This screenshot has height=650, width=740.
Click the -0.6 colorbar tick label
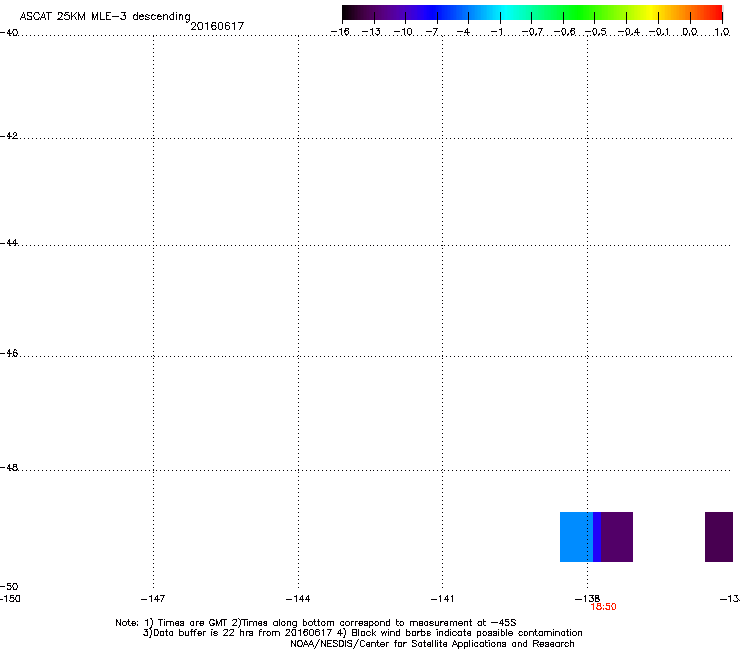(564, 32)
